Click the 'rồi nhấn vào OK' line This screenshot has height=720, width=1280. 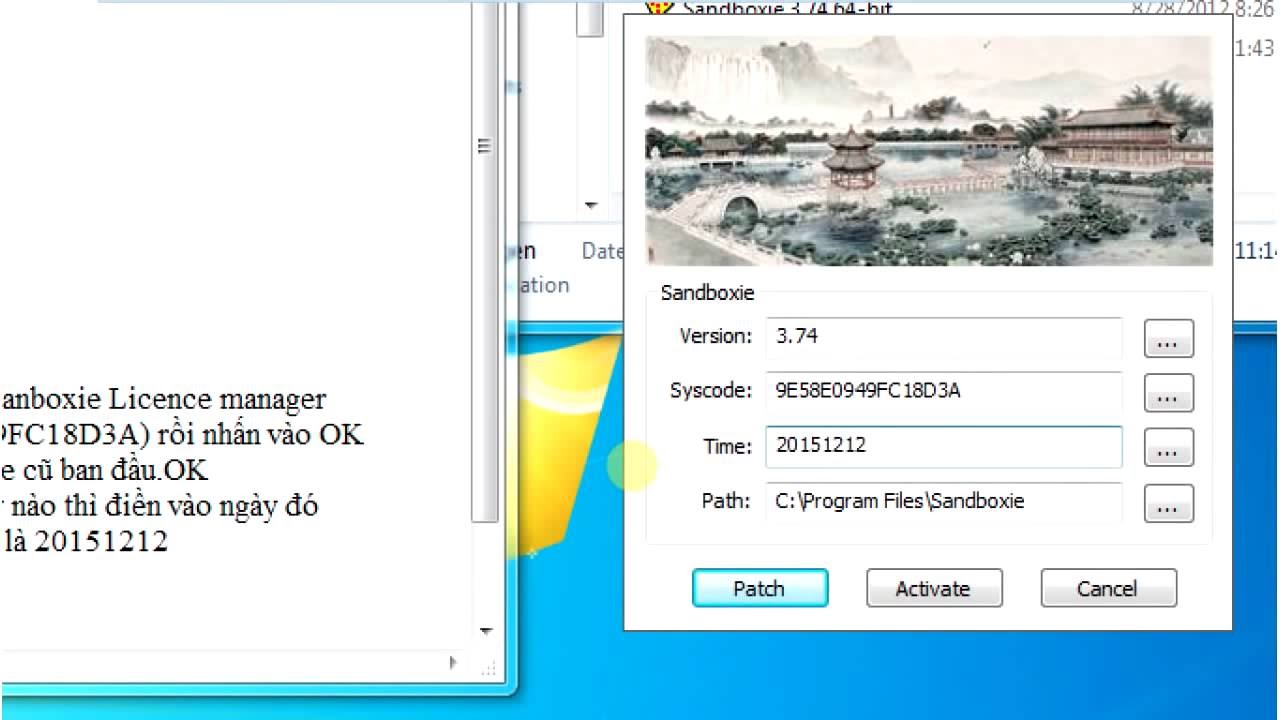pyautogui.click(x=182, y=435)
